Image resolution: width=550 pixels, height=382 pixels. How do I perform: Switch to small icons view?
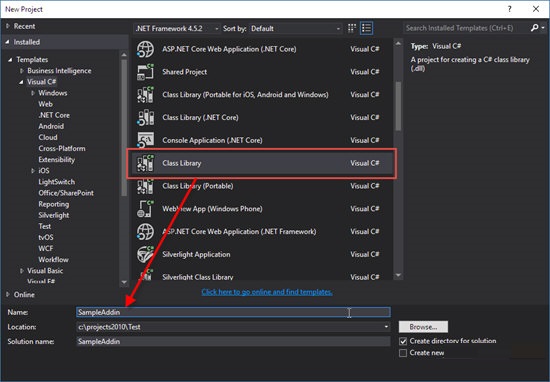pyautogui.click(x=352, y=28)
